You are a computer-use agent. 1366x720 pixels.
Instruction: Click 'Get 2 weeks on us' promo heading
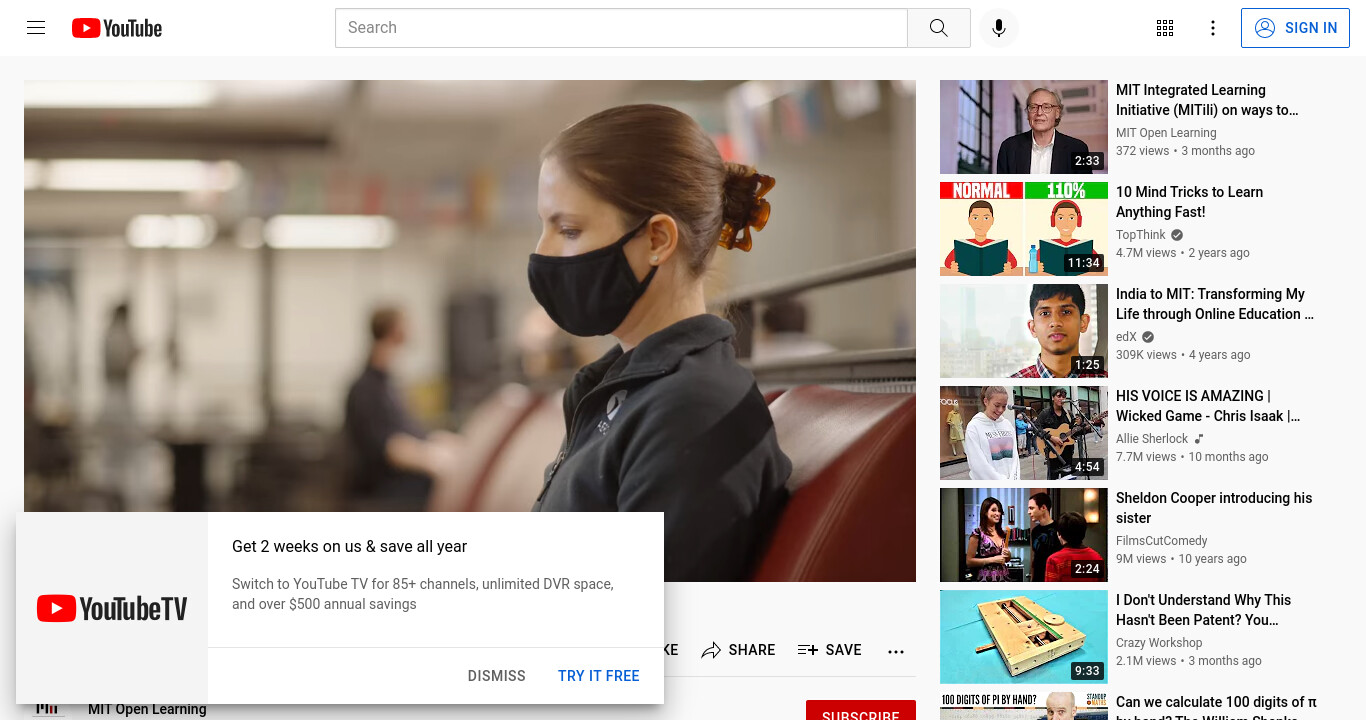coord(349,546)
